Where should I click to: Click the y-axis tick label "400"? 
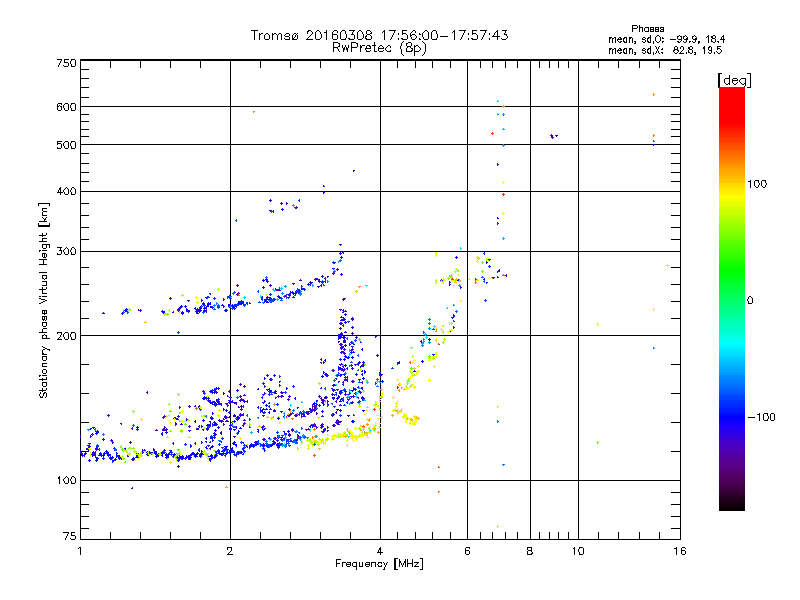click(66, 192)
